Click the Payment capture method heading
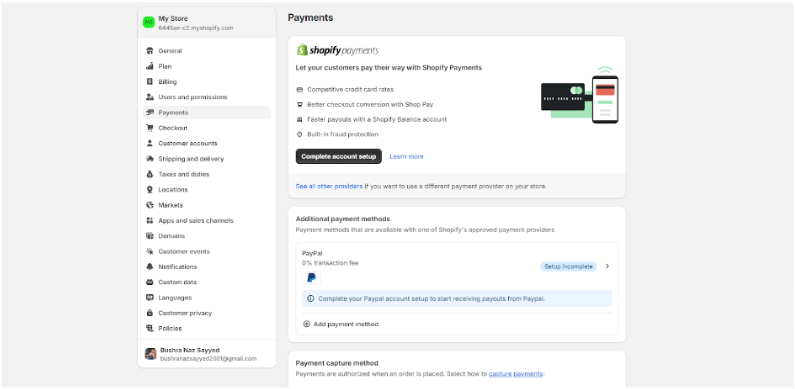The height and width of the screenshot is (389, 795). pos(337,363)
